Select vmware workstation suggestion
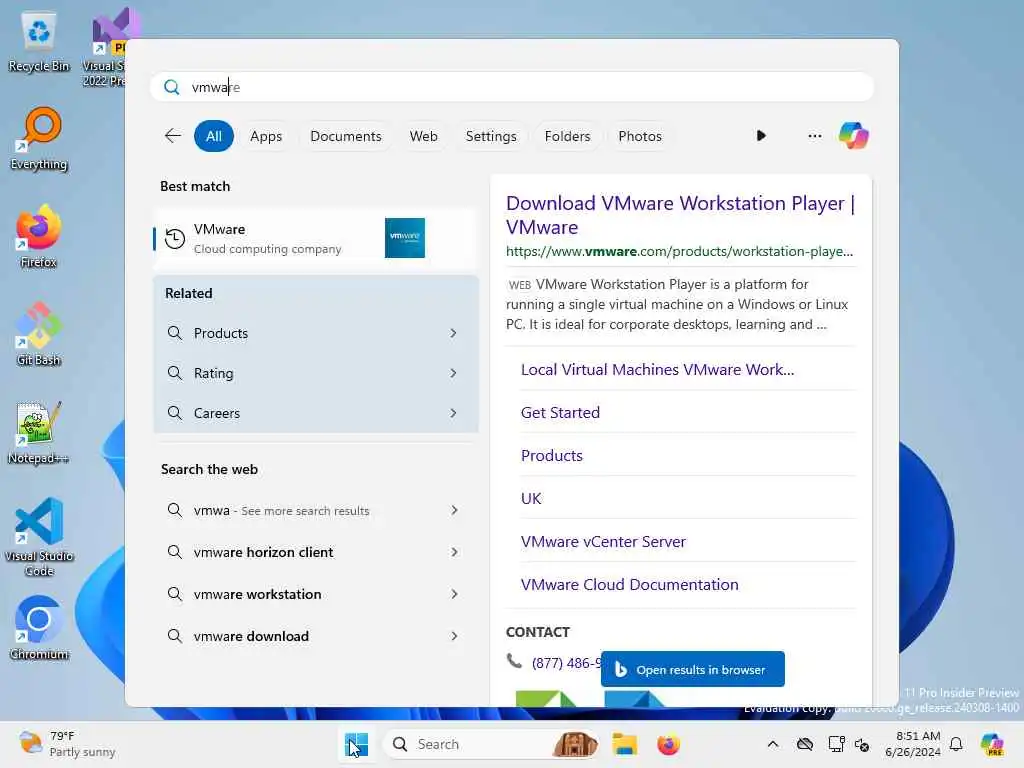This screenshot has width=1024, height=768. 257,594
